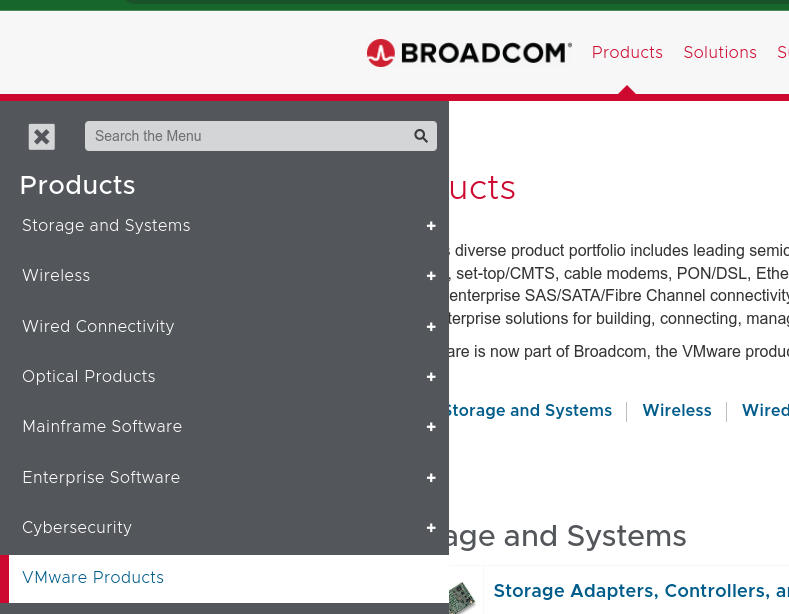Expand Cybersecurity plus icon

pos(431,527)
